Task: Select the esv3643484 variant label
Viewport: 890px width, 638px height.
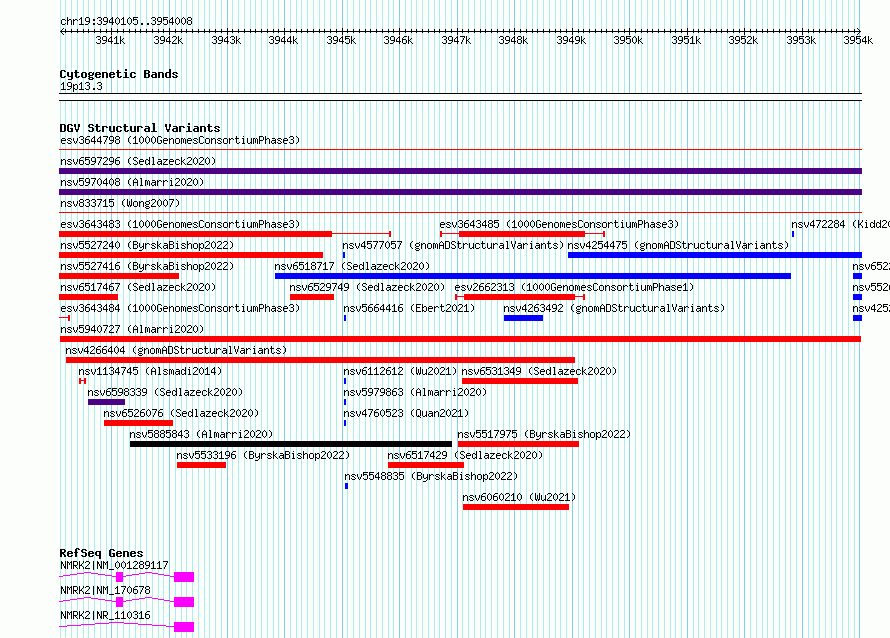Action: pyautogui.click(x=180, y=308)
